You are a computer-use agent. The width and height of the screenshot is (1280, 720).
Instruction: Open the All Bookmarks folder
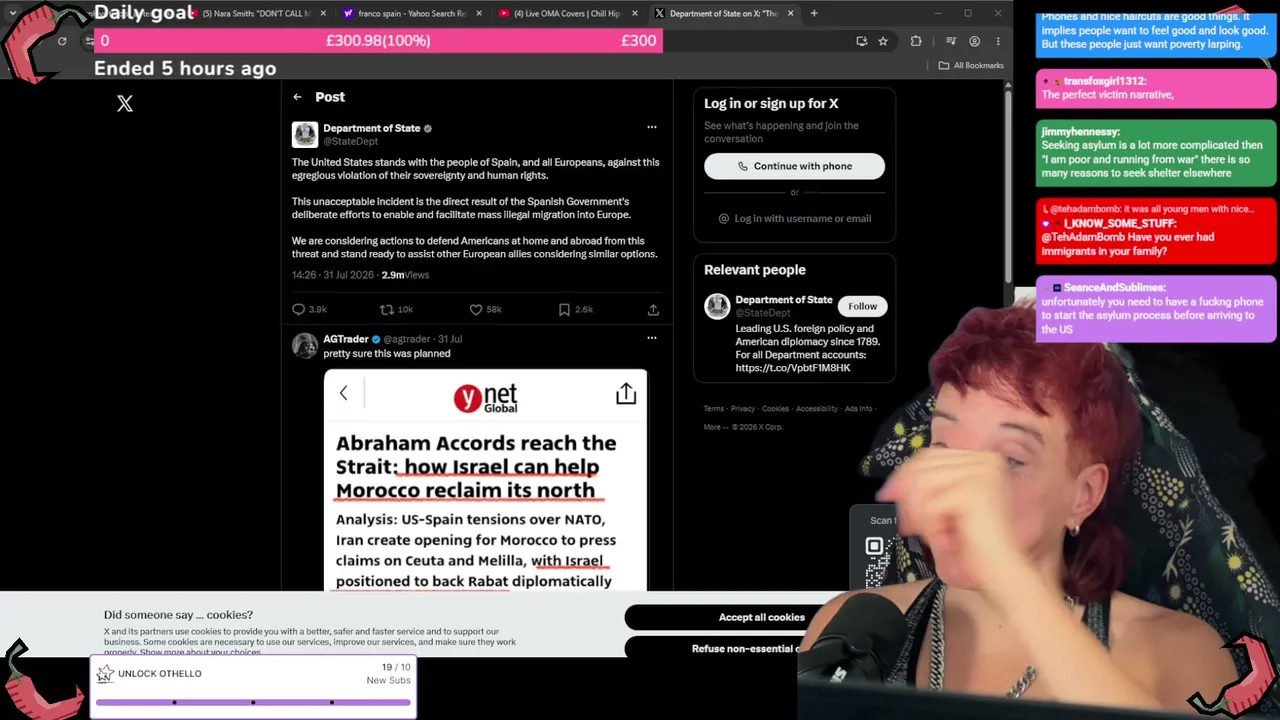pyautogui.click(x=971, y=66)
